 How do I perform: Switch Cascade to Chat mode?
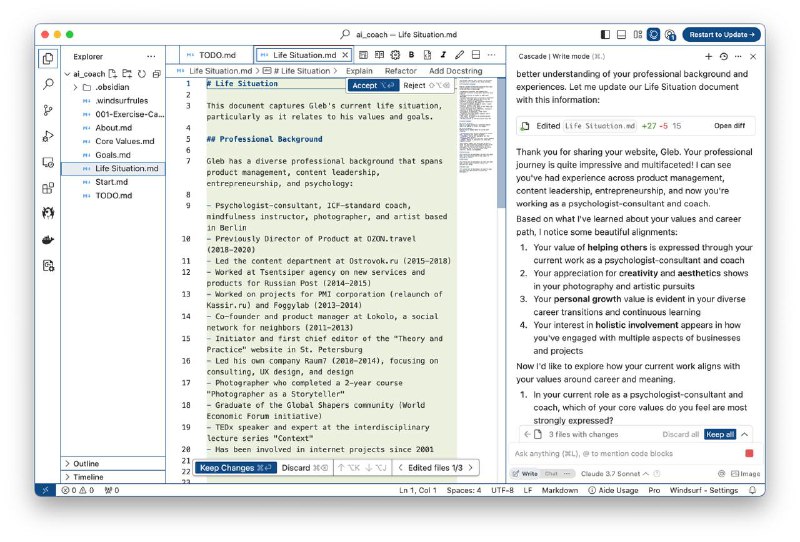(x=551, y=474)
